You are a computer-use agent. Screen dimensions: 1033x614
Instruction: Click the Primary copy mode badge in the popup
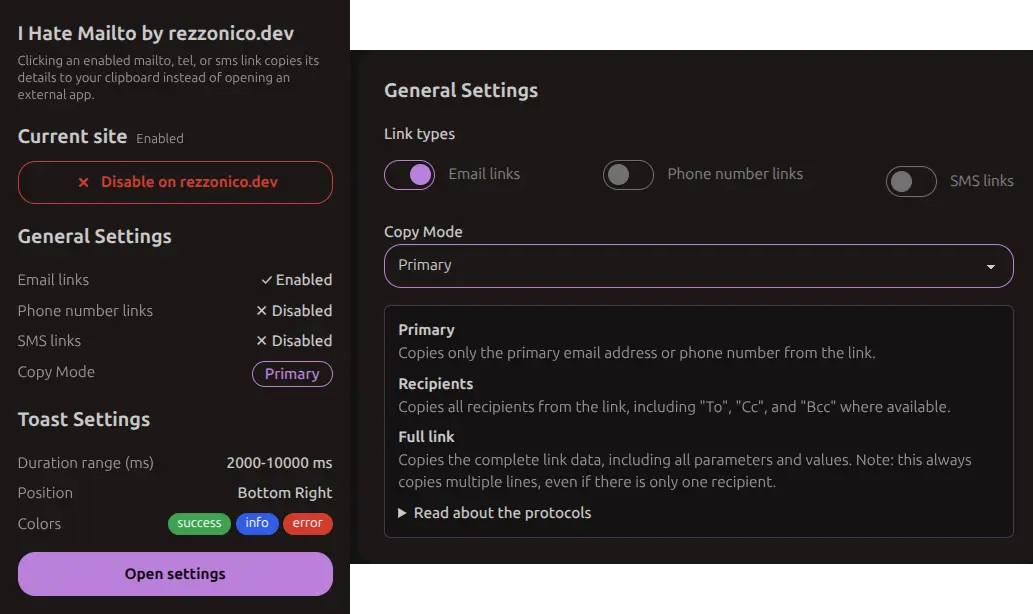click(292, 374)
